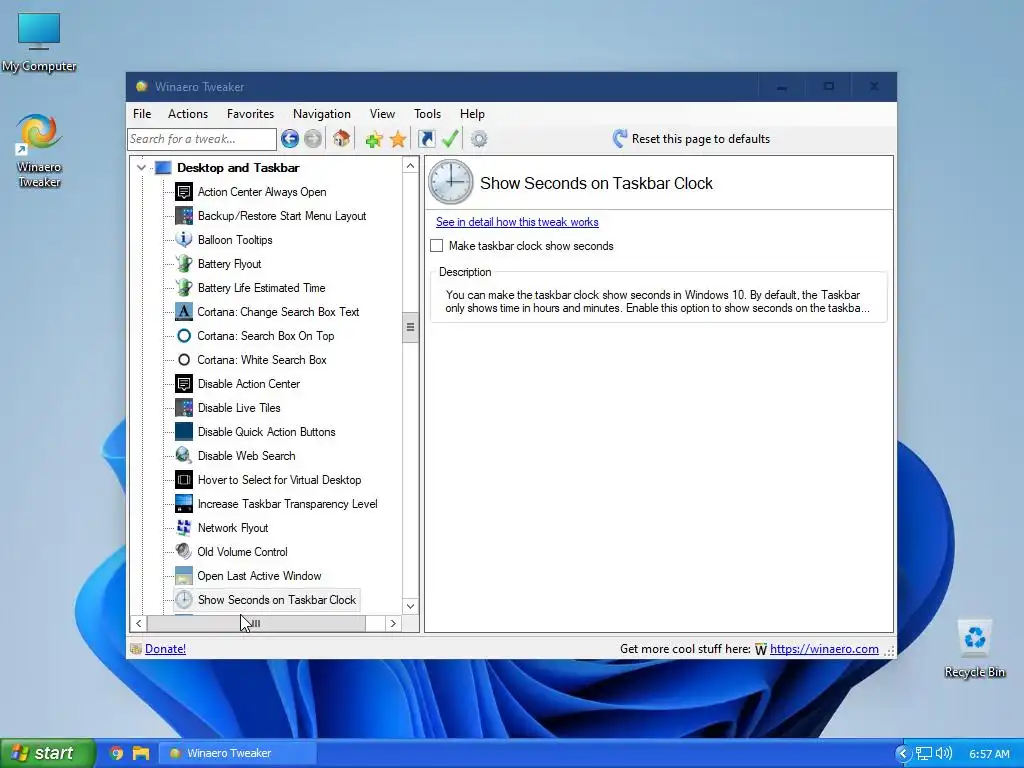Open the View menu
The height and width of the screenshot is (768, 1024).
[382, 114]
